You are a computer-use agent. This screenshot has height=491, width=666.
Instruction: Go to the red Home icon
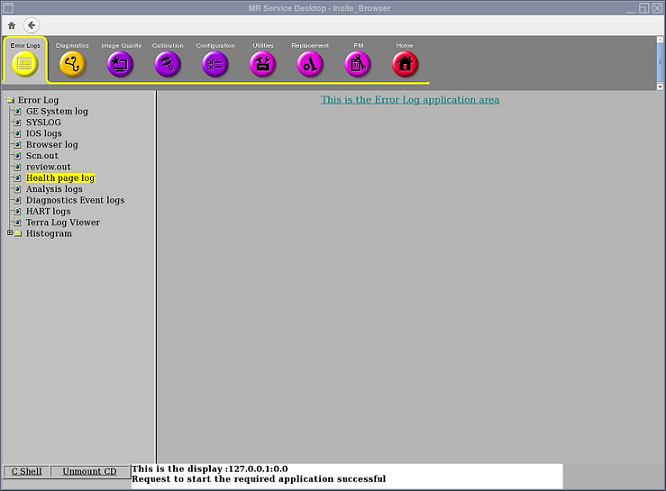[405, 64]
